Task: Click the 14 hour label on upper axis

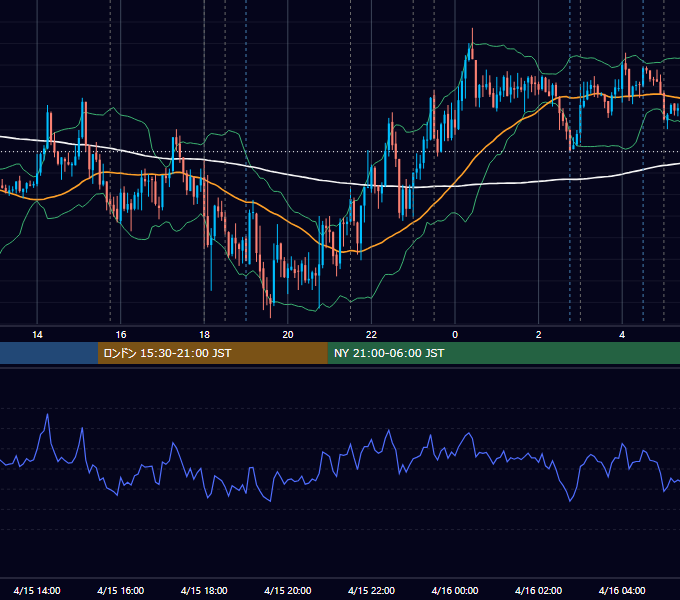Action: [37, 335]
